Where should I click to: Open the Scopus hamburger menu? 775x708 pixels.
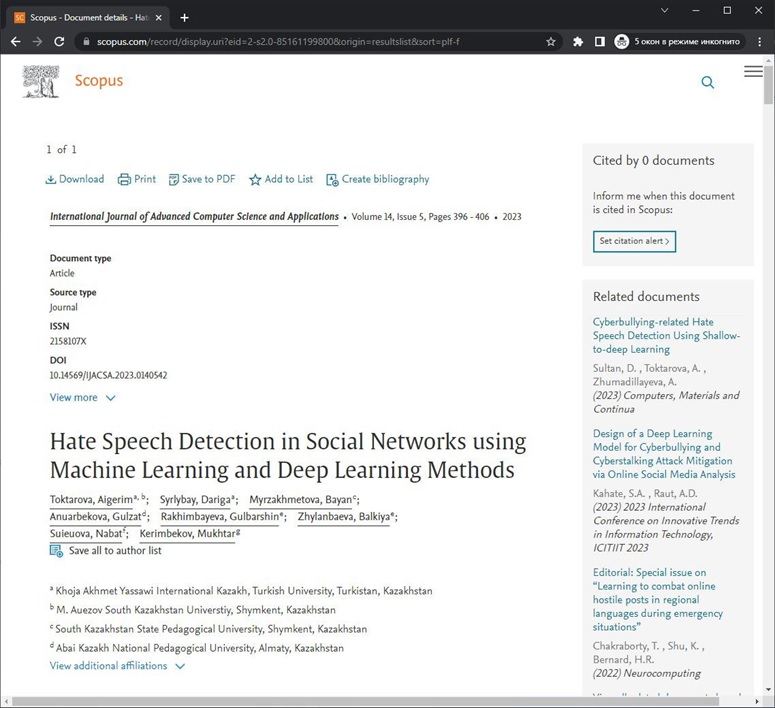click(753, 72)
